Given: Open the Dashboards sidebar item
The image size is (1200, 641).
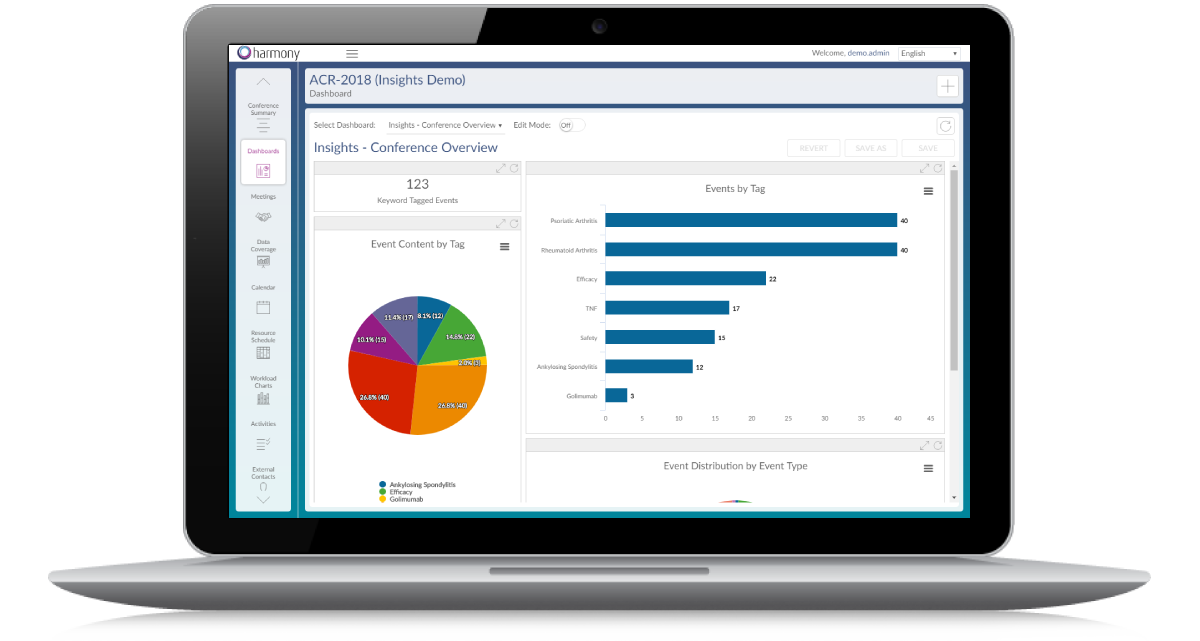Looking at the screenshot, I should pos(263,162).
